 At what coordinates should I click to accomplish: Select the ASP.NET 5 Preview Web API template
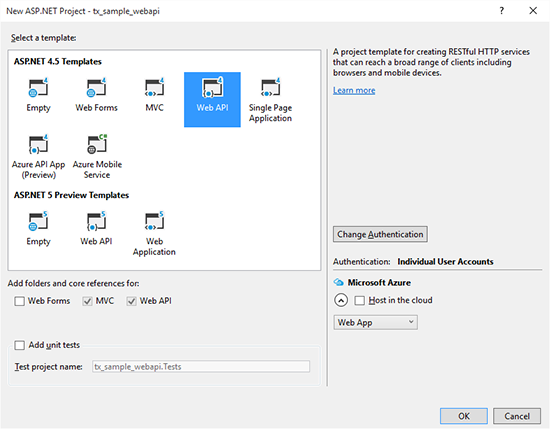(x=96, y=229)
